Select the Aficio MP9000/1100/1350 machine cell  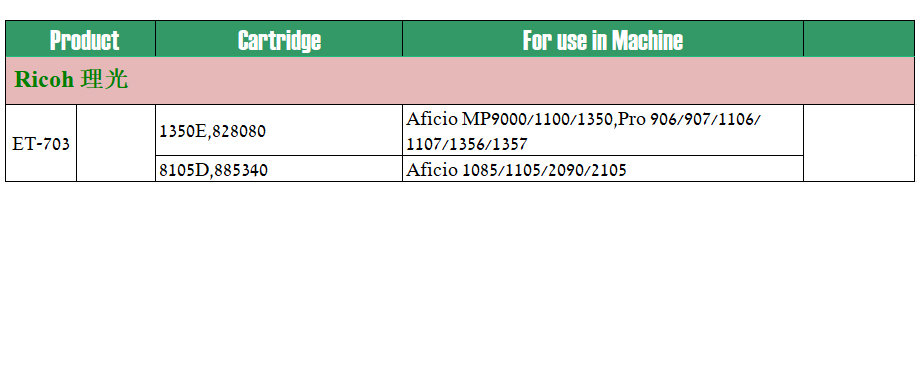pos(603,130)
